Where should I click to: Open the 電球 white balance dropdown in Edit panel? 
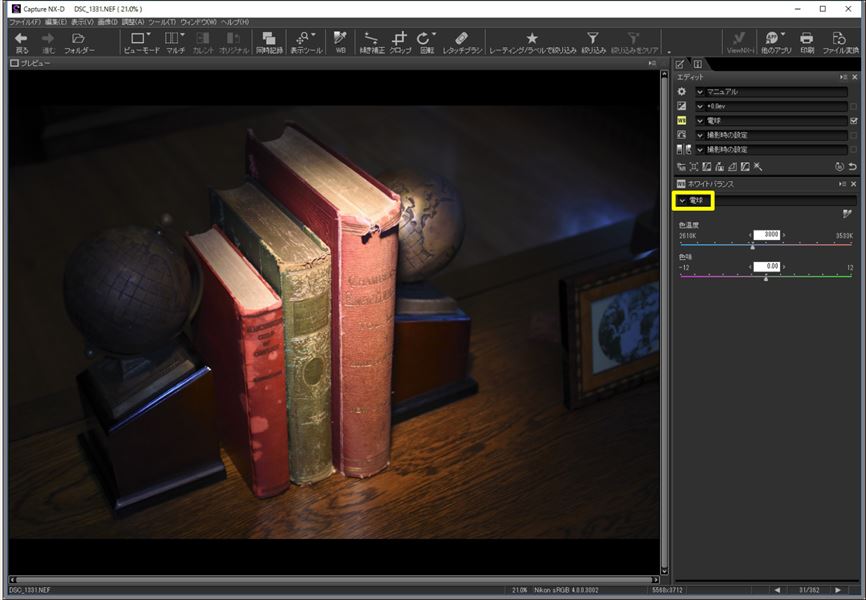point(771,120)
